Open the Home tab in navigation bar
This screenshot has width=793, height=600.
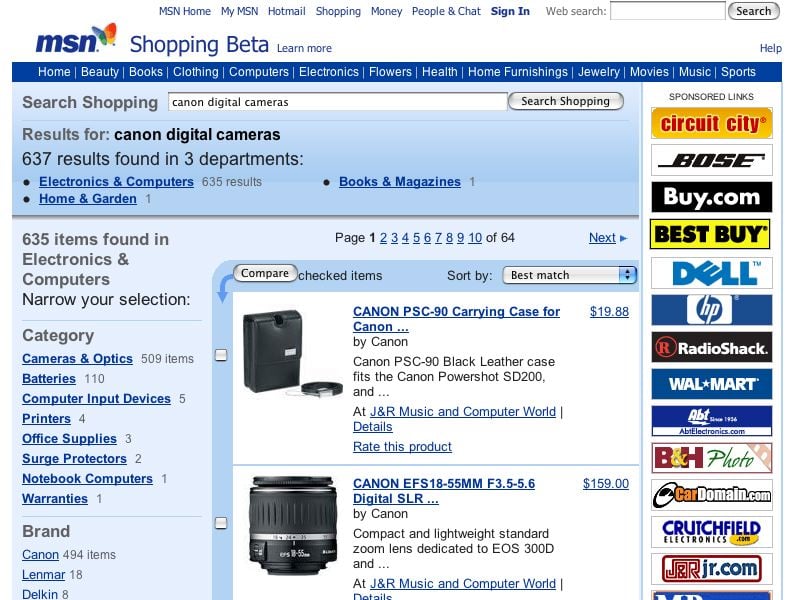tap(54, 72)
